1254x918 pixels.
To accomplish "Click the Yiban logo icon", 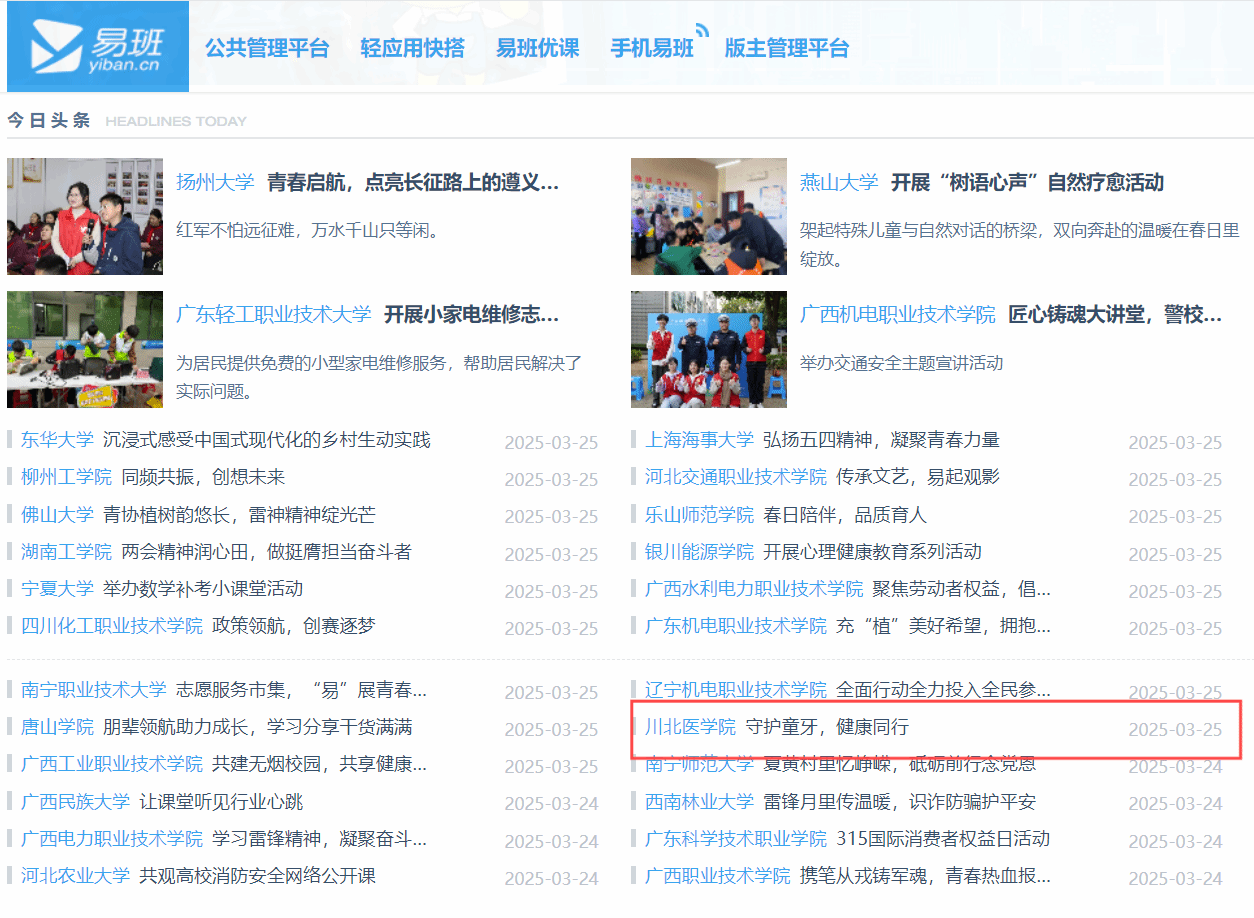I will [x=97, y=47].
